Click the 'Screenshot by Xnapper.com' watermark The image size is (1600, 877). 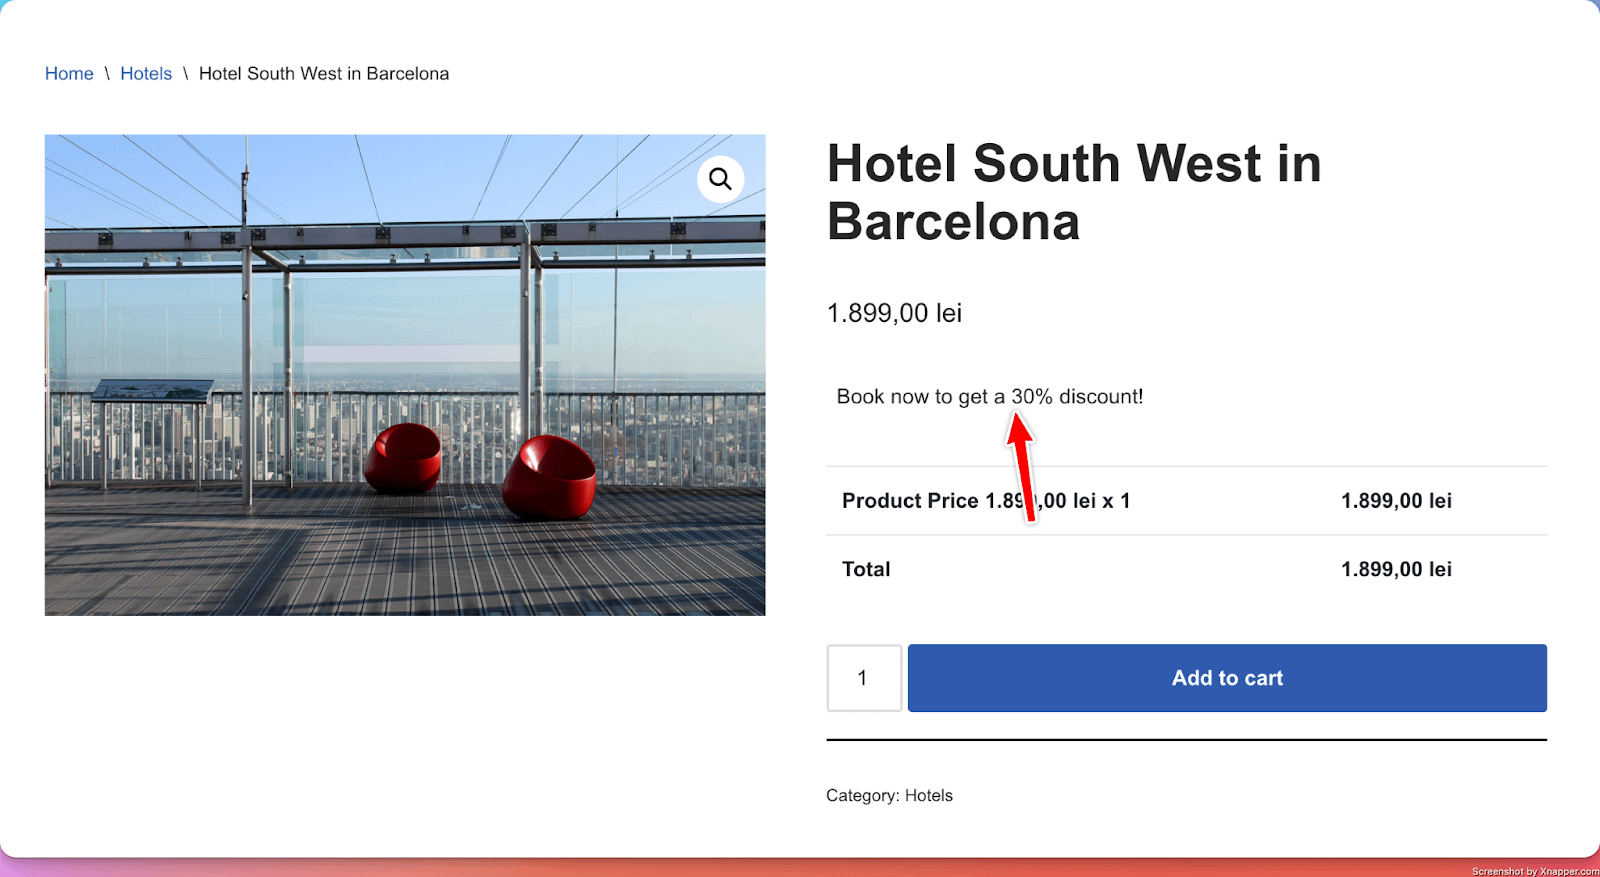coord(1534,871)
